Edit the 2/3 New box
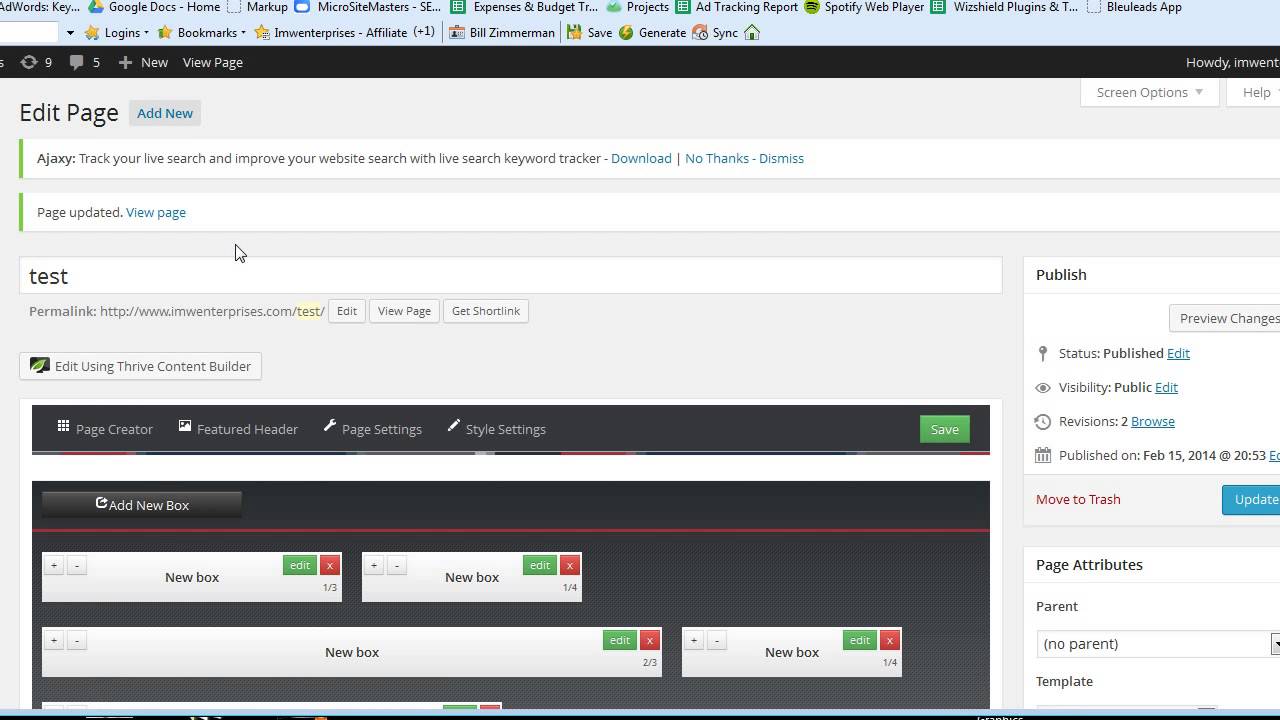This screenshot has width=1280, height=720. pos(620,640)
